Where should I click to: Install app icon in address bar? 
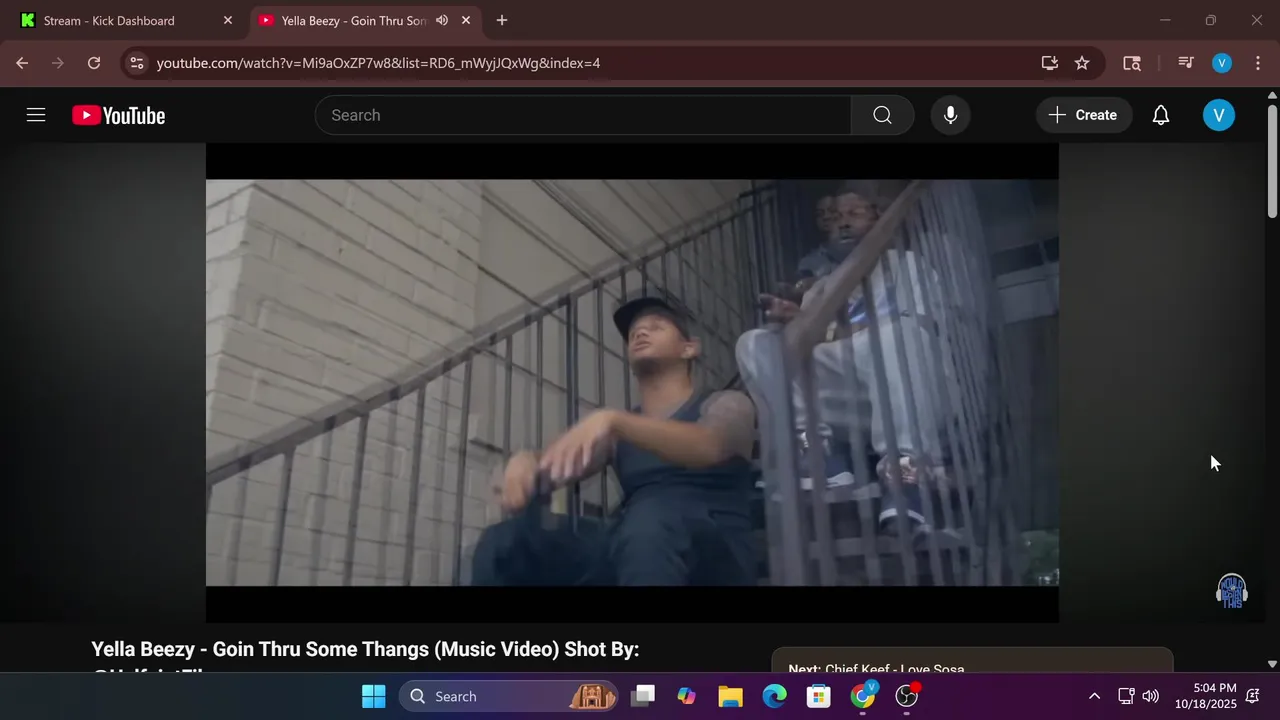[1049, 63]
